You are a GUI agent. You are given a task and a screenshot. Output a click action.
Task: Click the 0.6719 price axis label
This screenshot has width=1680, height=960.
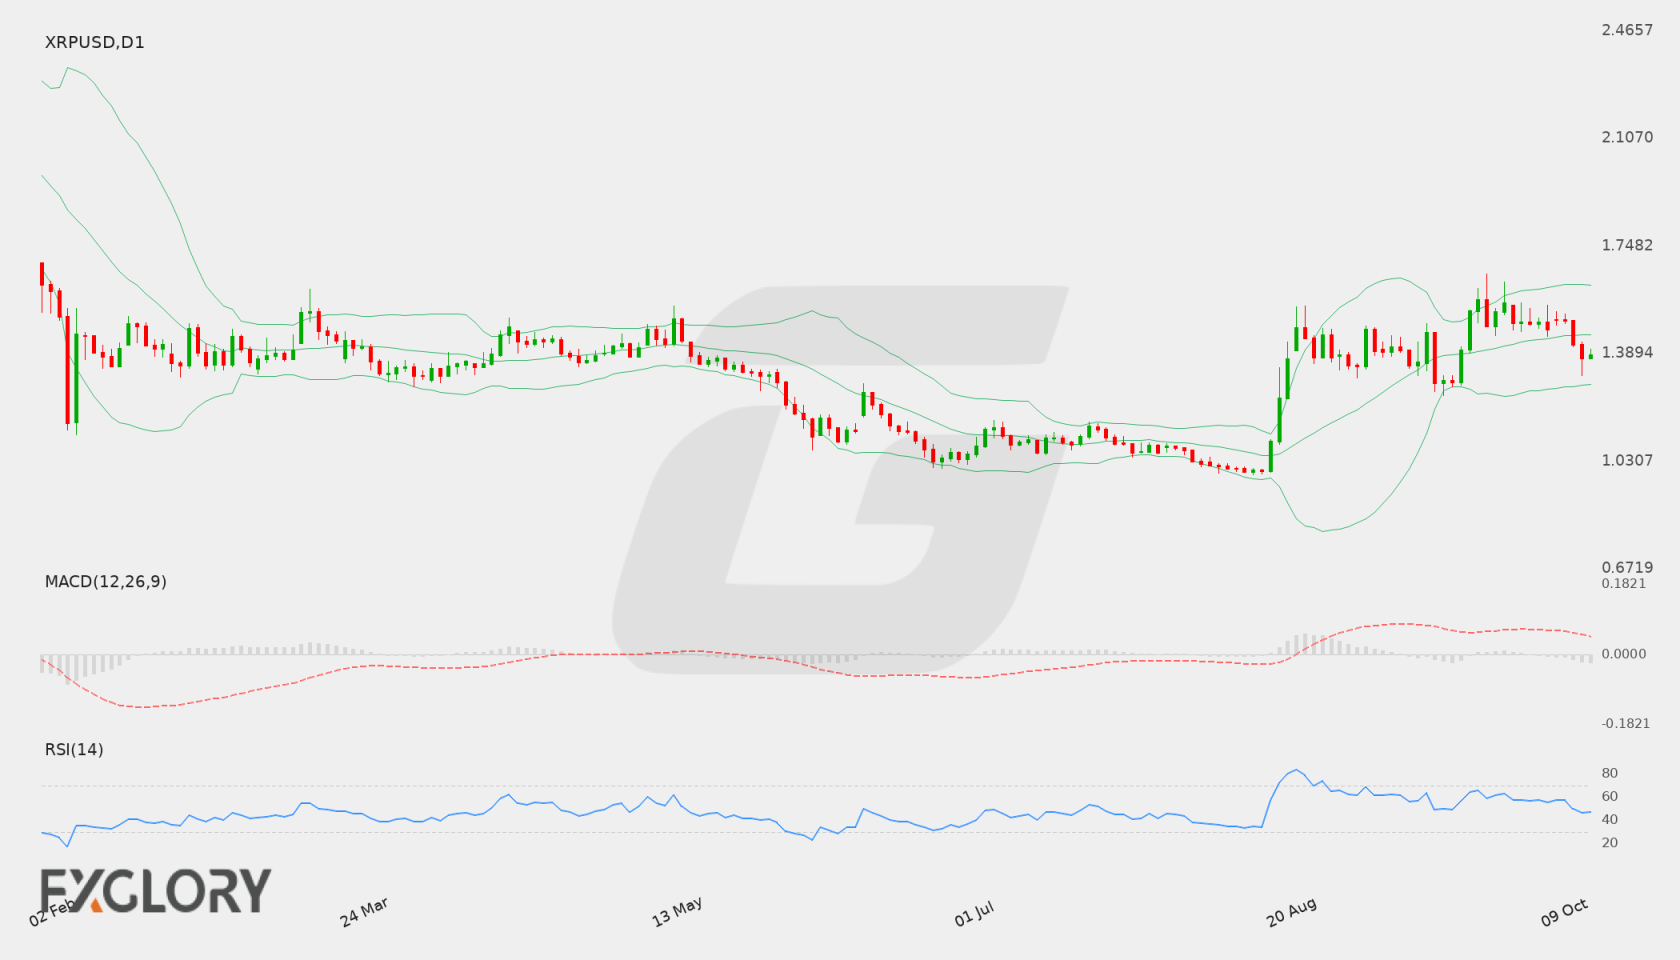1627,567
